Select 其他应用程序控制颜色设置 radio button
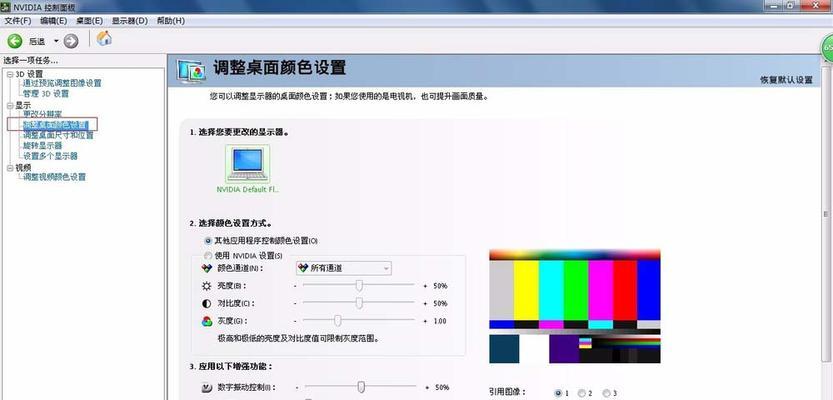Image resolution: width=833 pixels, height=400 pixels. tap(208, 241)
